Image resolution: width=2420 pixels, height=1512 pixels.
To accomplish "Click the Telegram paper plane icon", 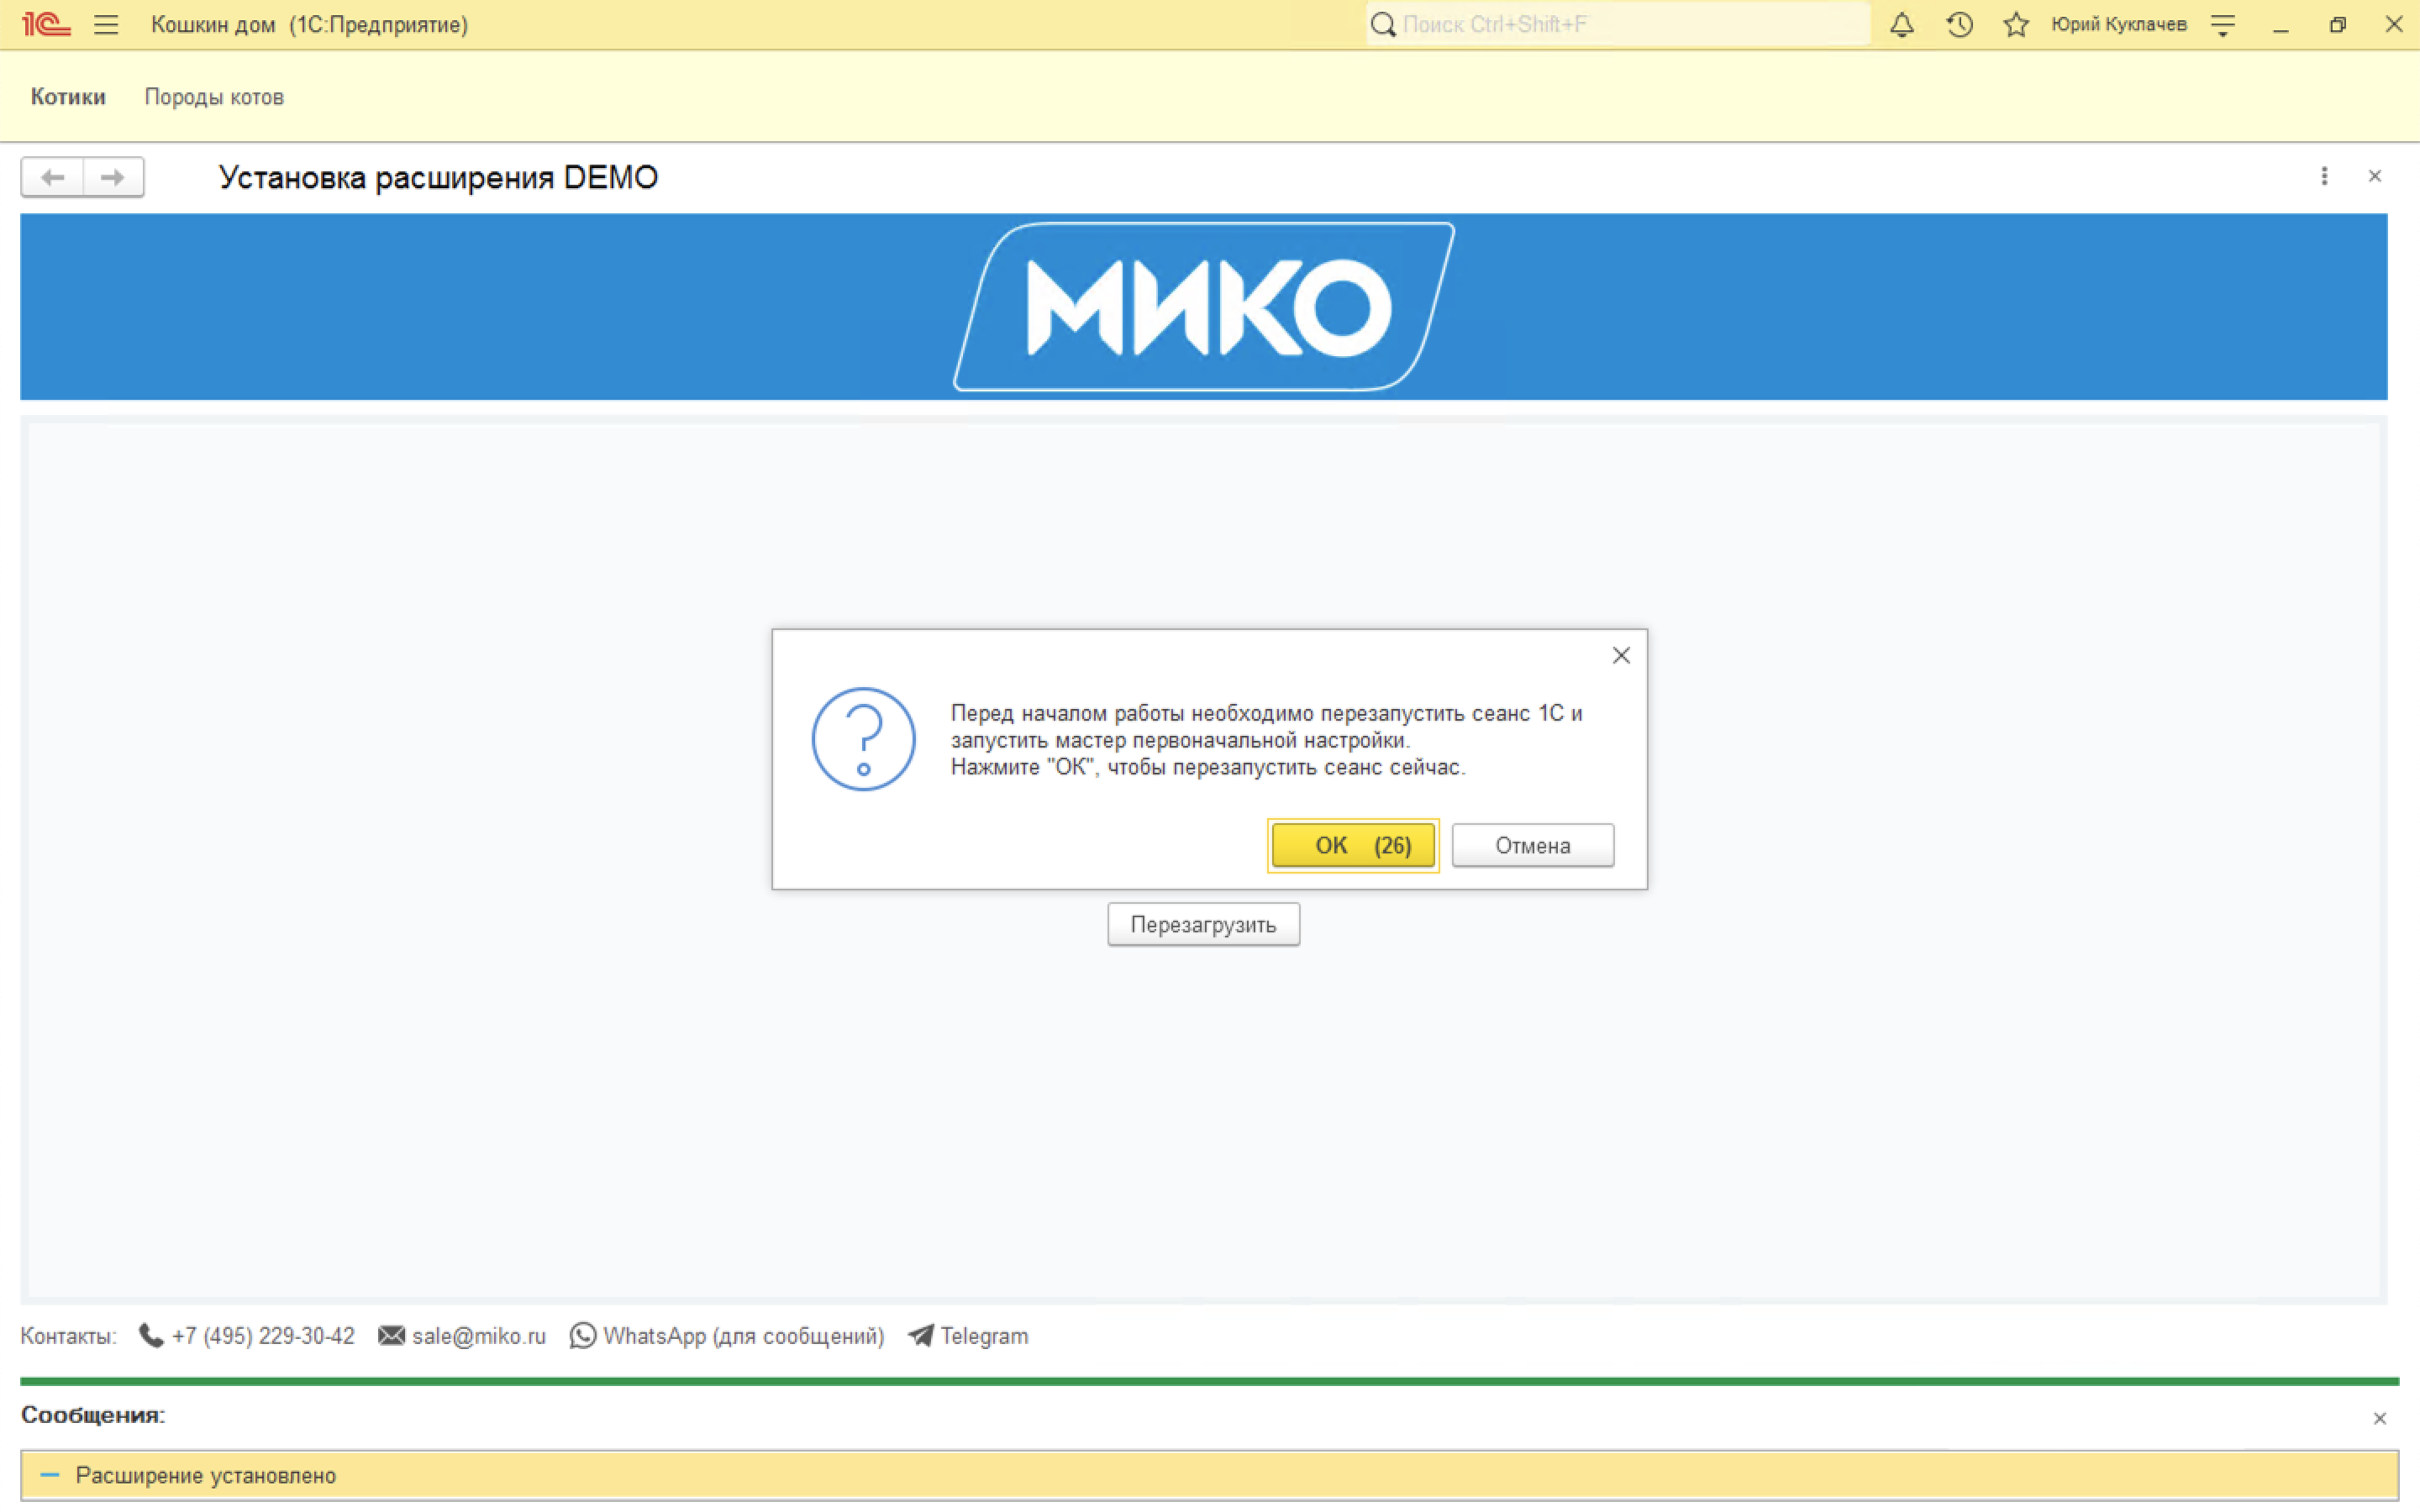I will 920,1336.
